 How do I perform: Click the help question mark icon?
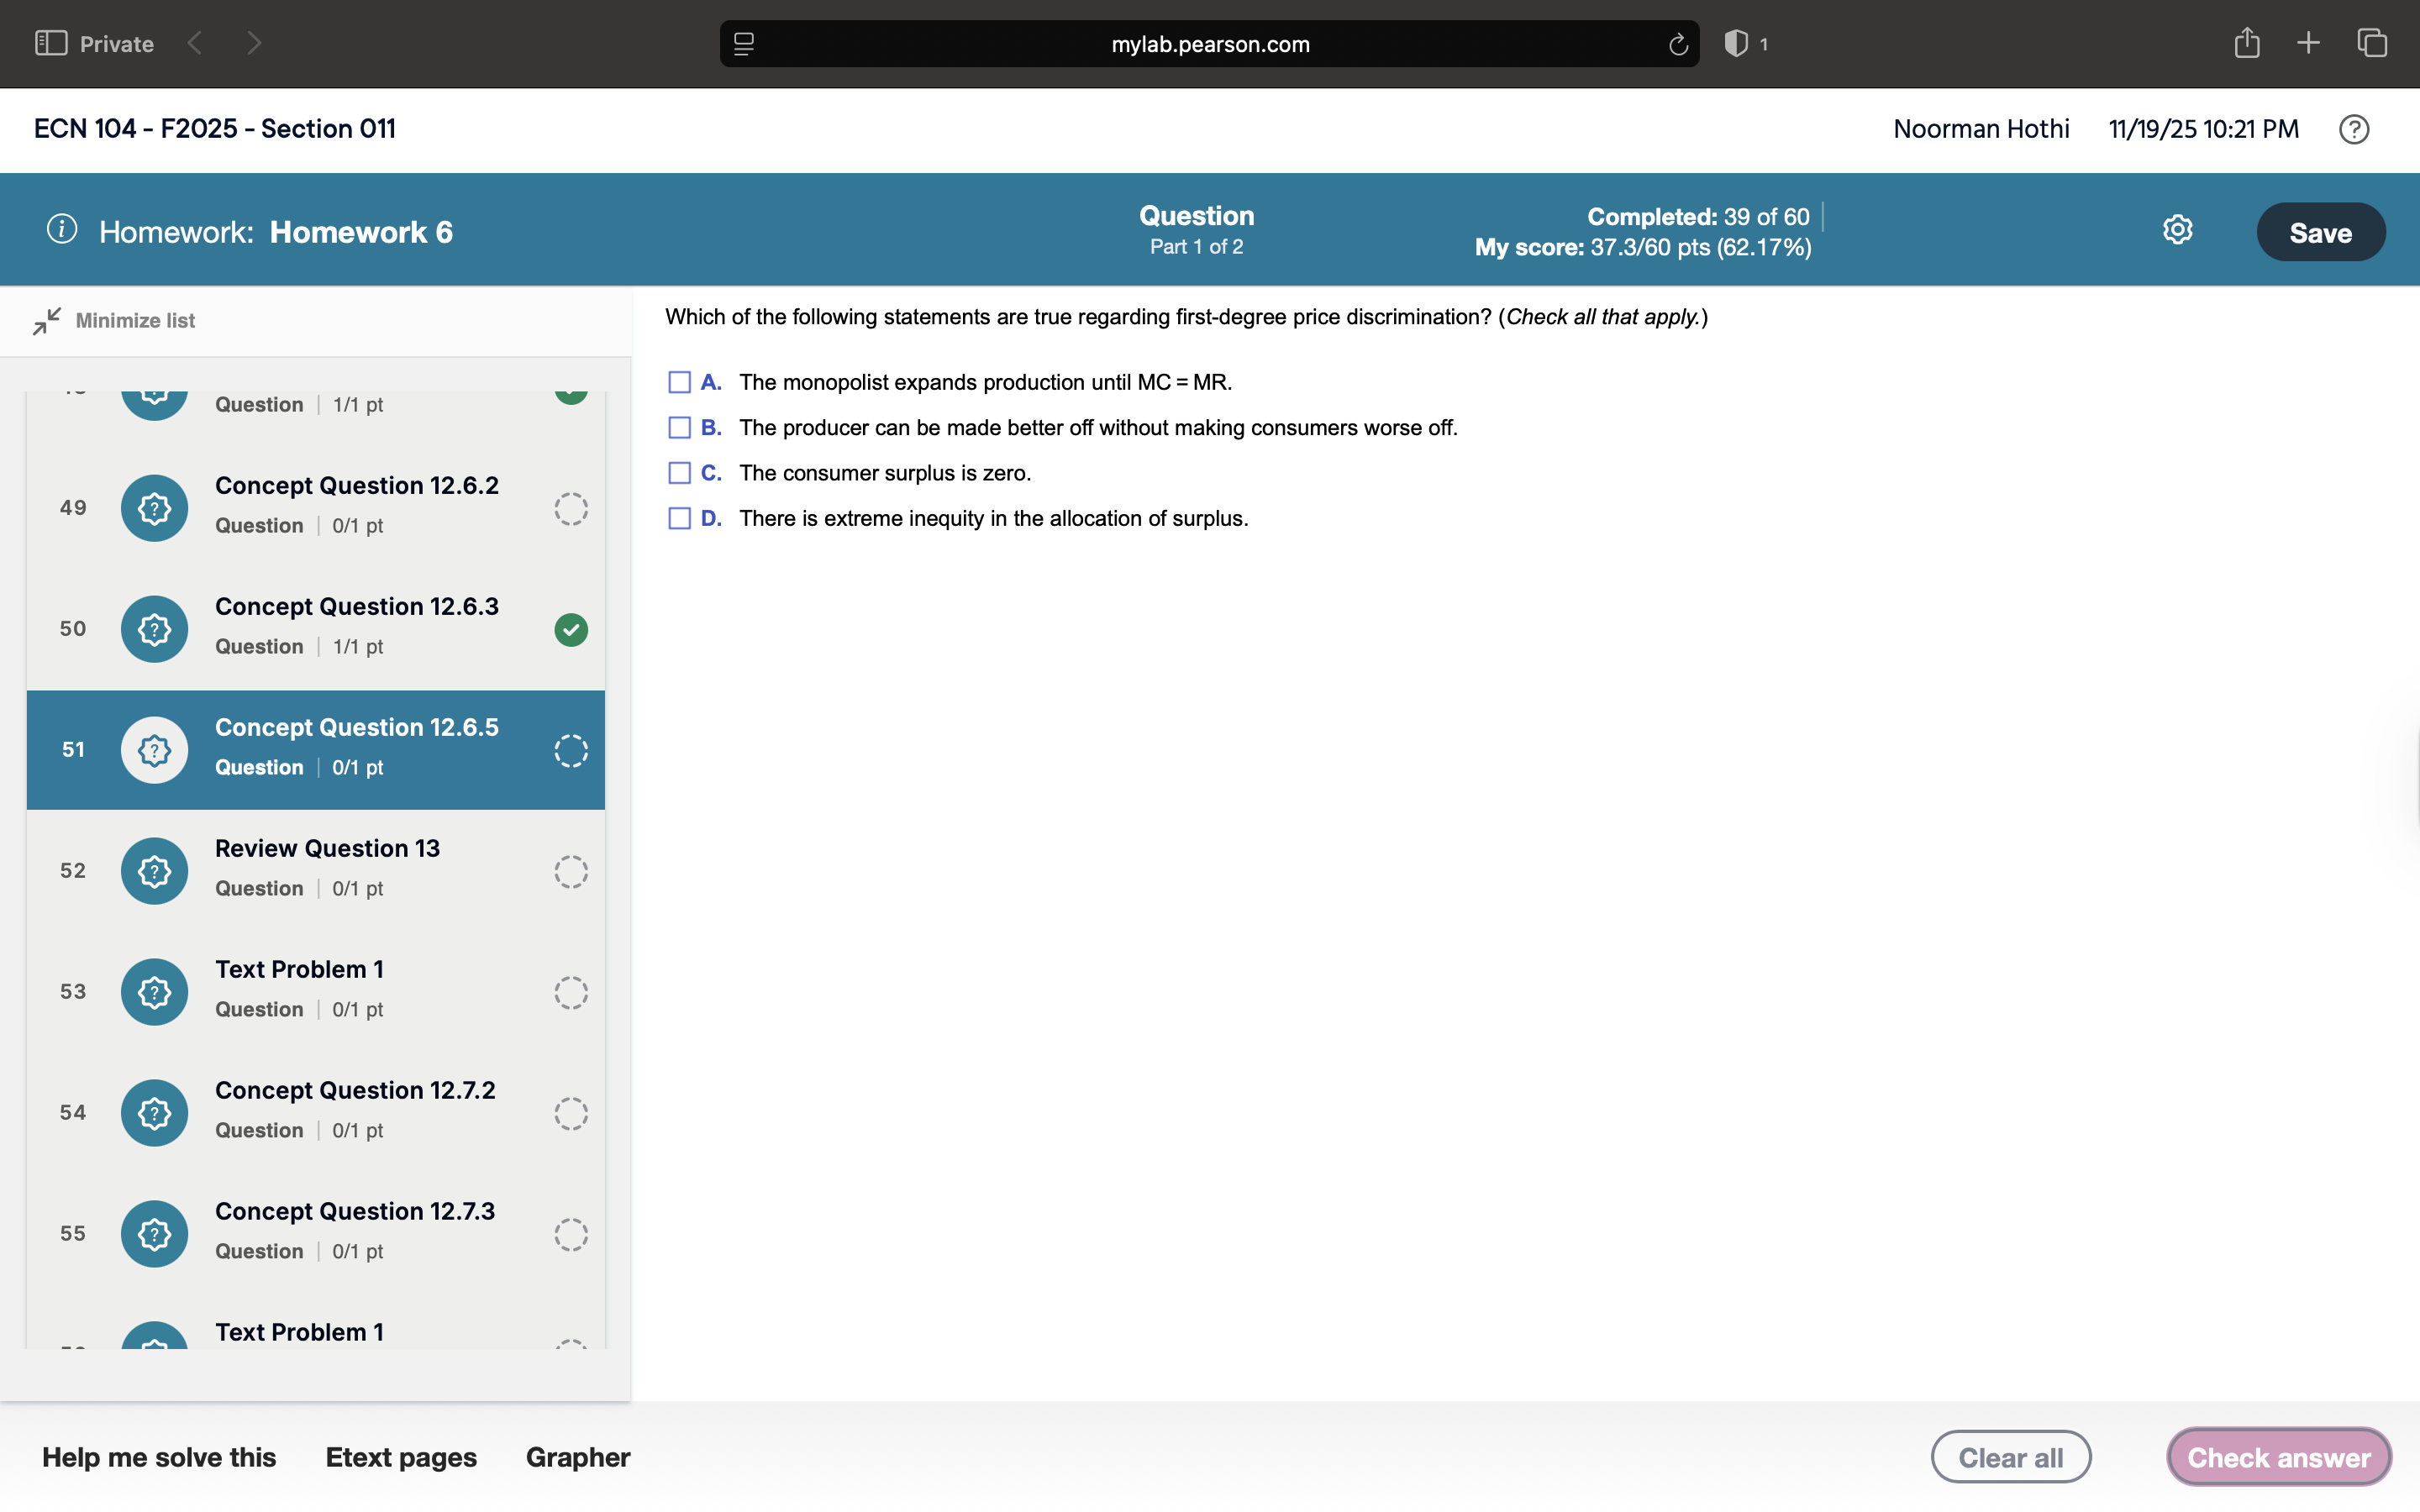2353,129
